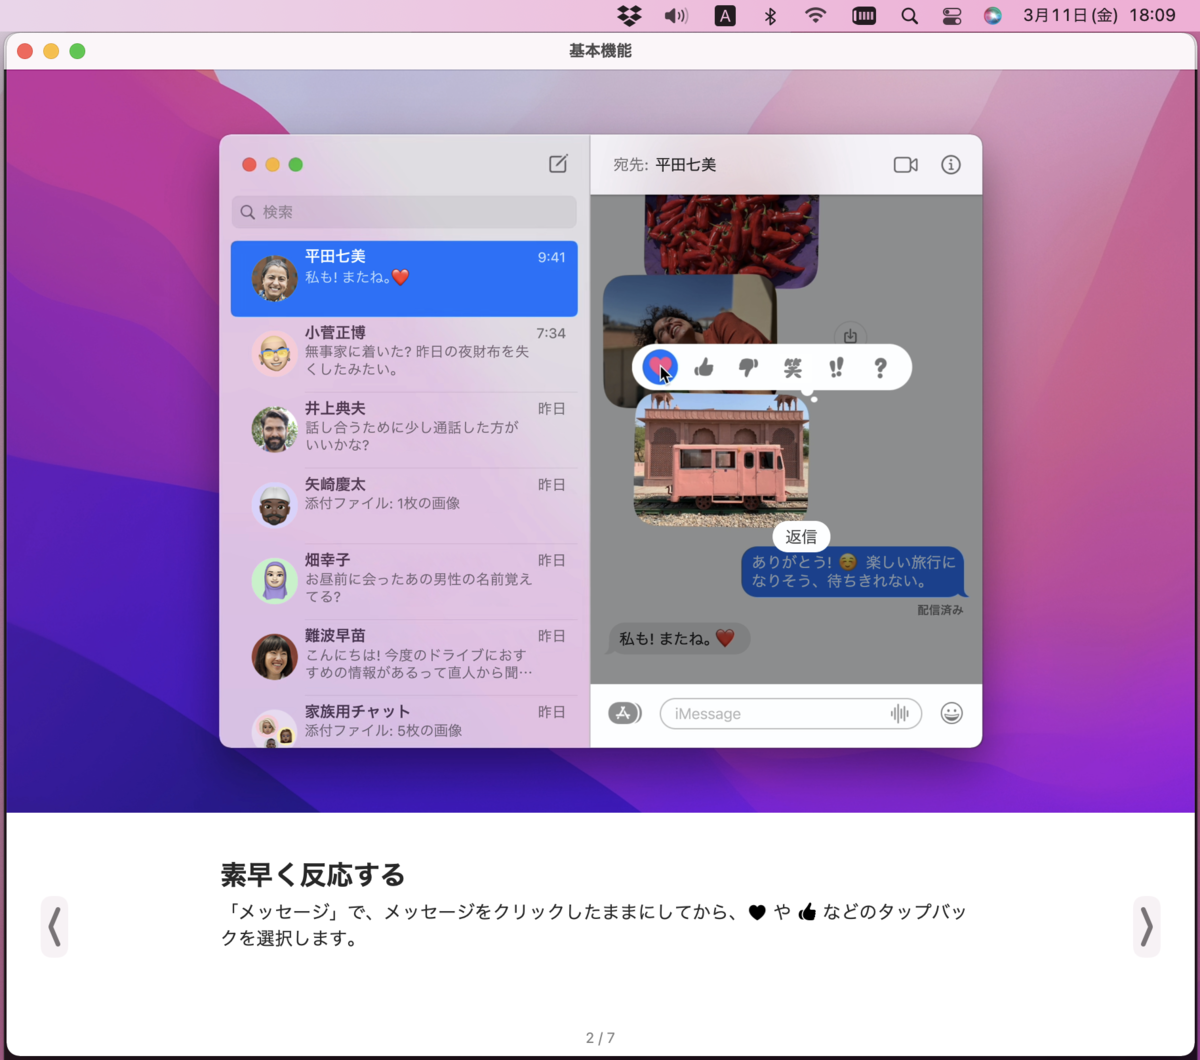Open Control Center from the menu bar
Screen dimensions: 1200x1060
[952, 15]
